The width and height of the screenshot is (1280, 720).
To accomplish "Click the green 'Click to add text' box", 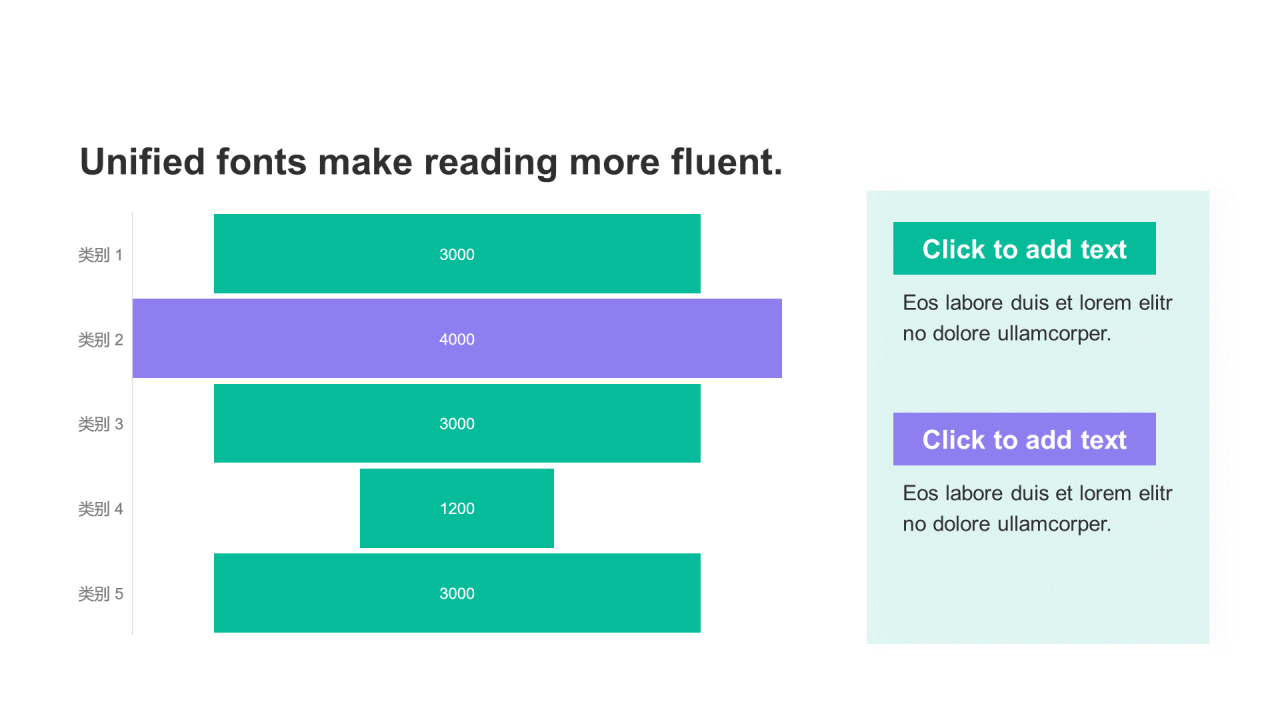I will (x=1024, y=249).
